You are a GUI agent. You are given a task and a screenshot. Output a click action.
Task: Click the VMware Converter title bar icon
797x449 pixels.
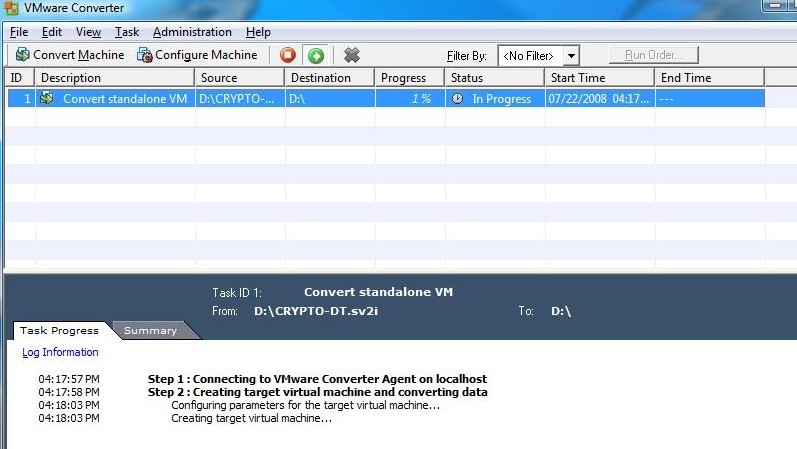point(11,8)
